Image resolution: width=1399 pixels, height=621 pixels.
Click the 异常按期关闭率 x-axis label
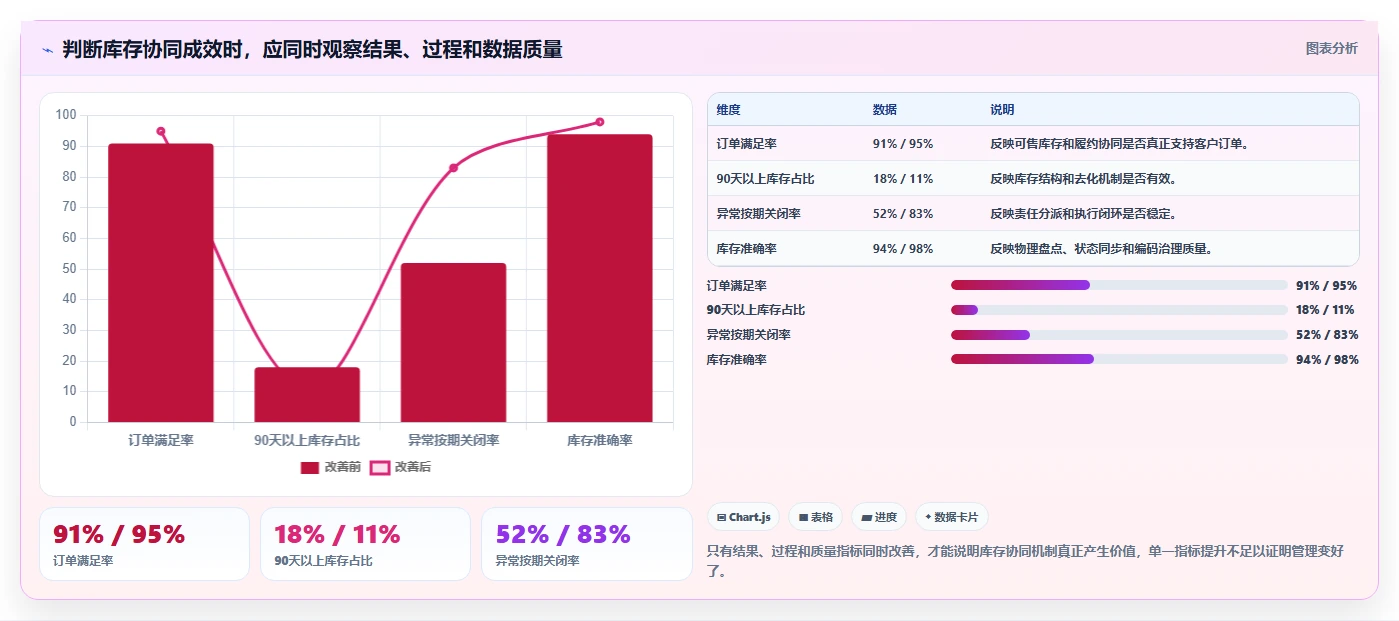[x=453, y=440]
